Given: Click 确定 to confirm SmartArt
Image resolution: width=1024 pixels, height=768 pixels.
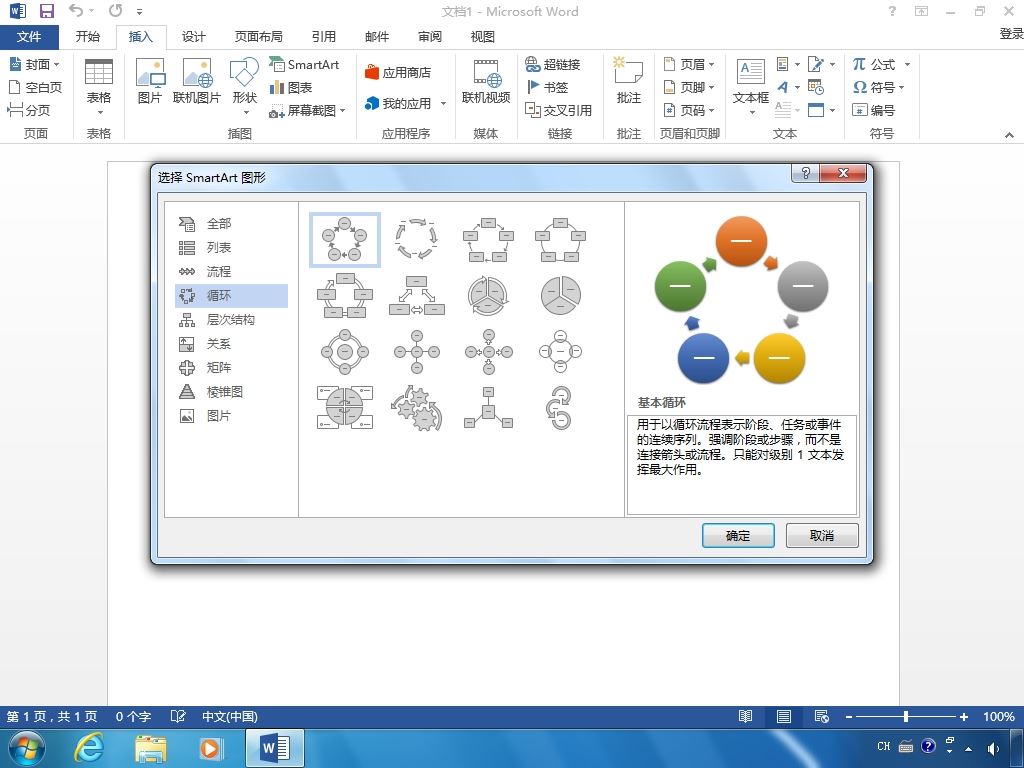Looking at the screenshot, I should pos(738,536).
